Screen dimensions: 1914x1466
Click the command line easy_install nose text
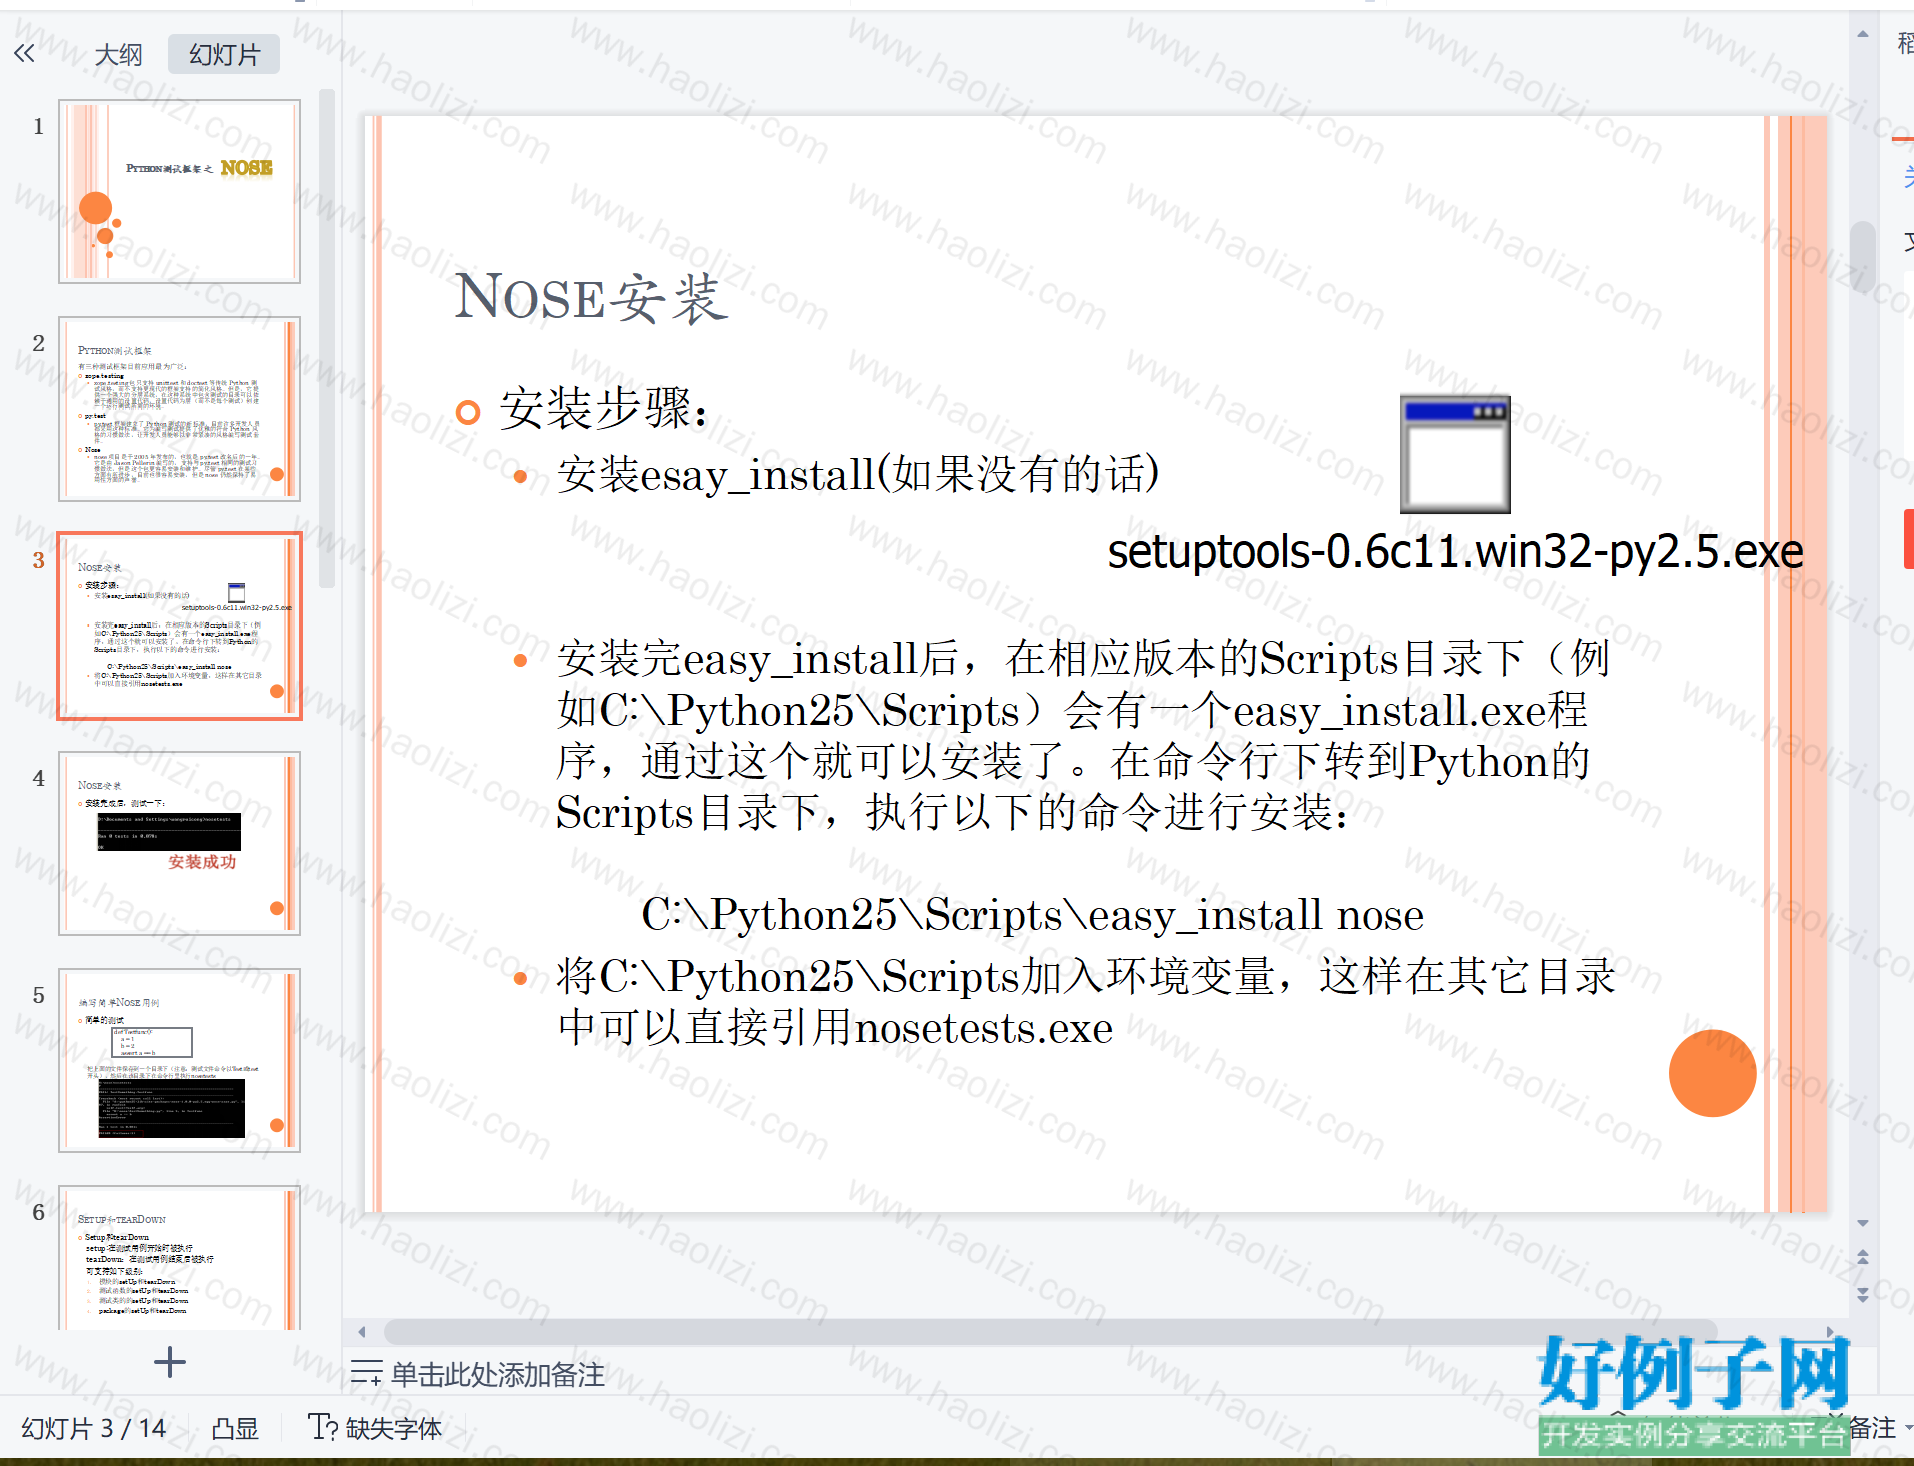coord(1032,915)
